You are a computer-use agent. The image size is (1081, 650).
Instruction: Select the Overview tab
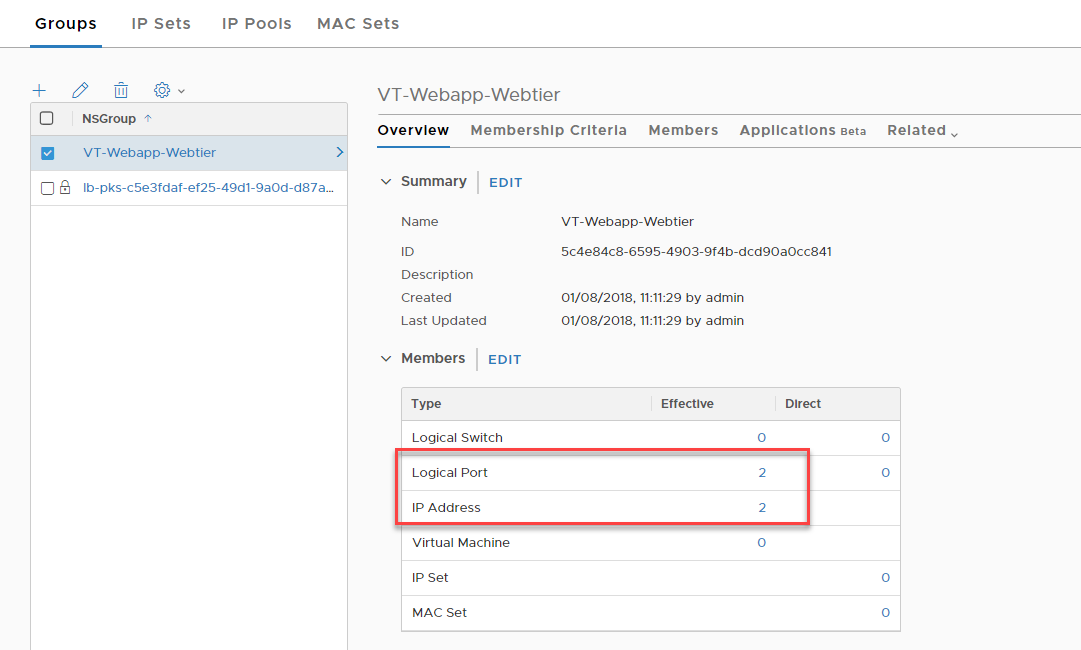click(x=413, y=130)
